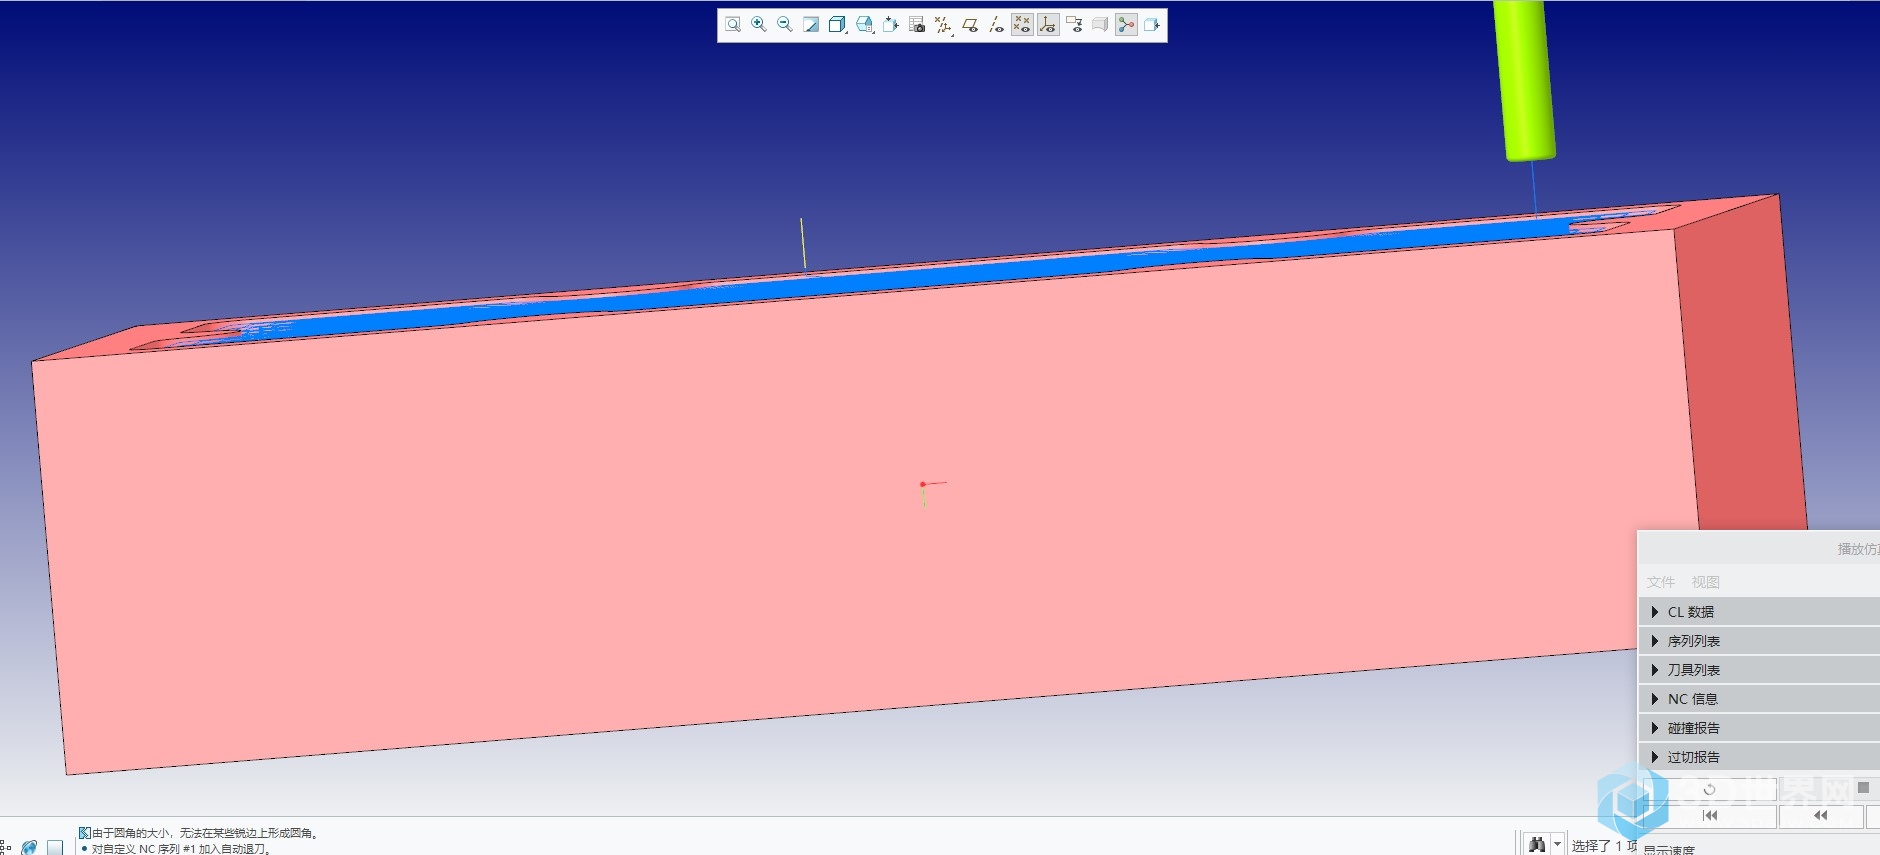
Task: Click the green cutting tool in the viewport
Action: [x=1524, y=80]
